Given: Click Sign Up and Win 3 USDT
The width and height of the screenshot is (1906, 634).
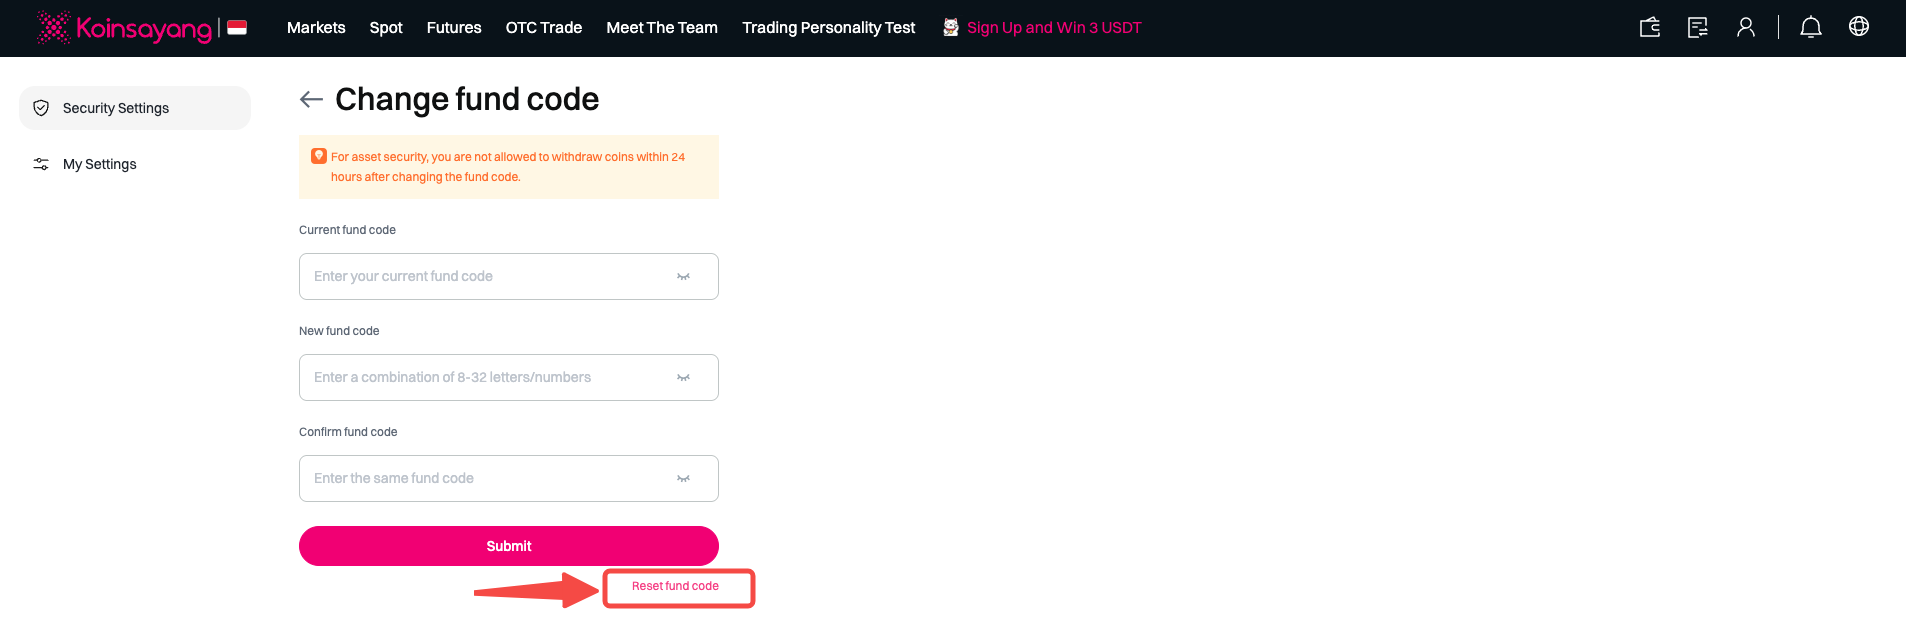Looking at the screenshot, I should tap(1053, 28).
